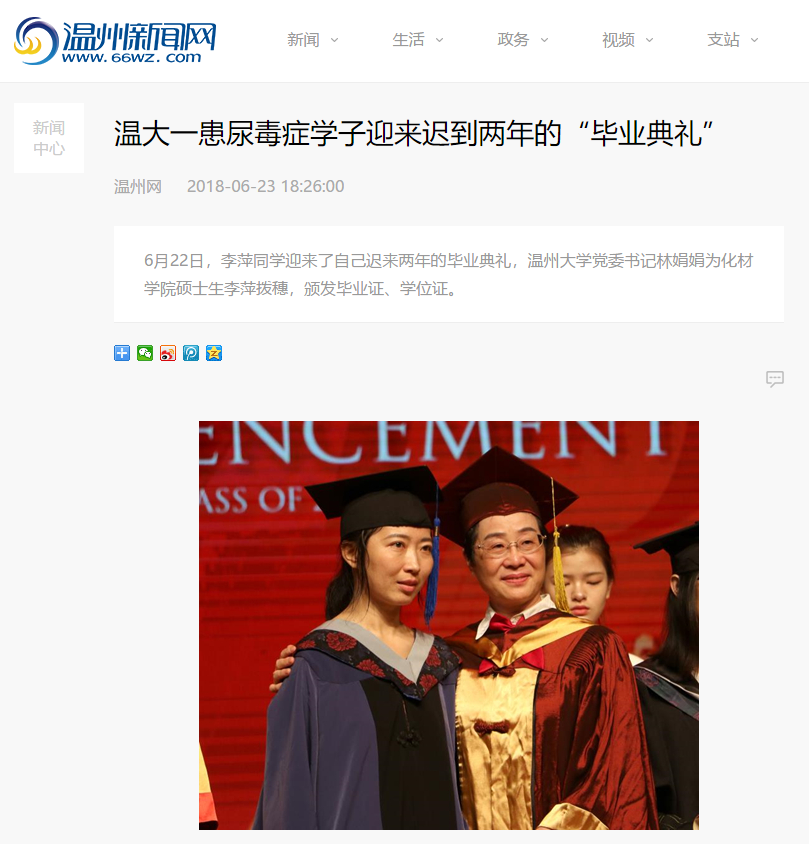809x844 pixels.
Task: Open the 视频 navigation menu
Action: click(x=628, y=40)
